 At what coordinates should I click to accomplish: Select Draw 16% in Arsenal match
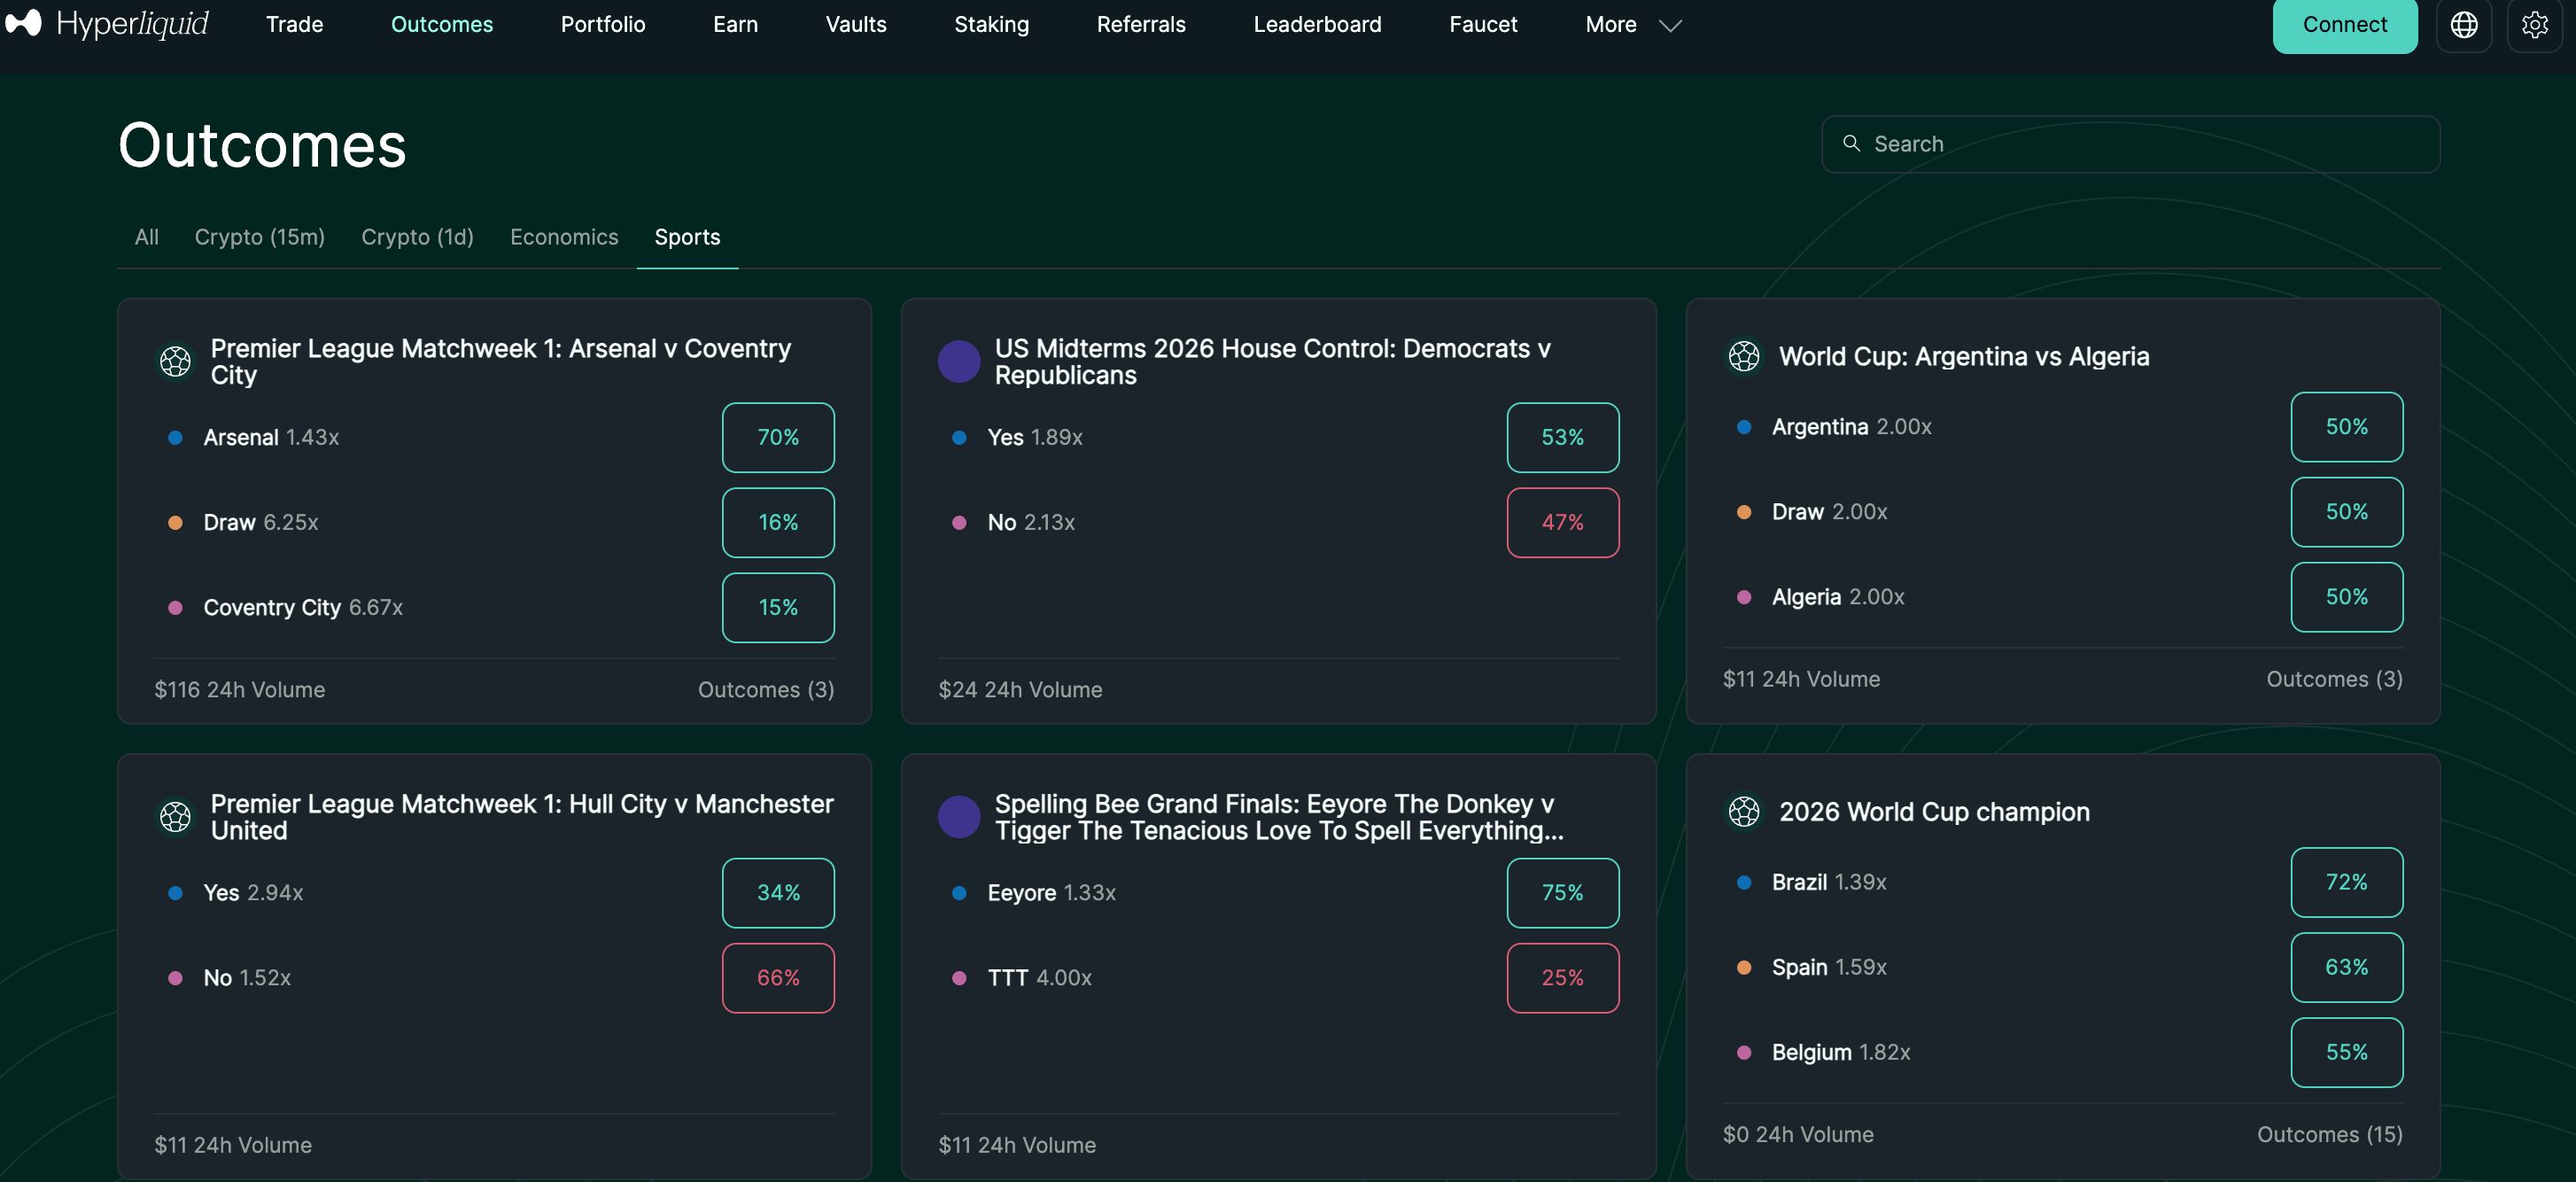pos(778,522)
